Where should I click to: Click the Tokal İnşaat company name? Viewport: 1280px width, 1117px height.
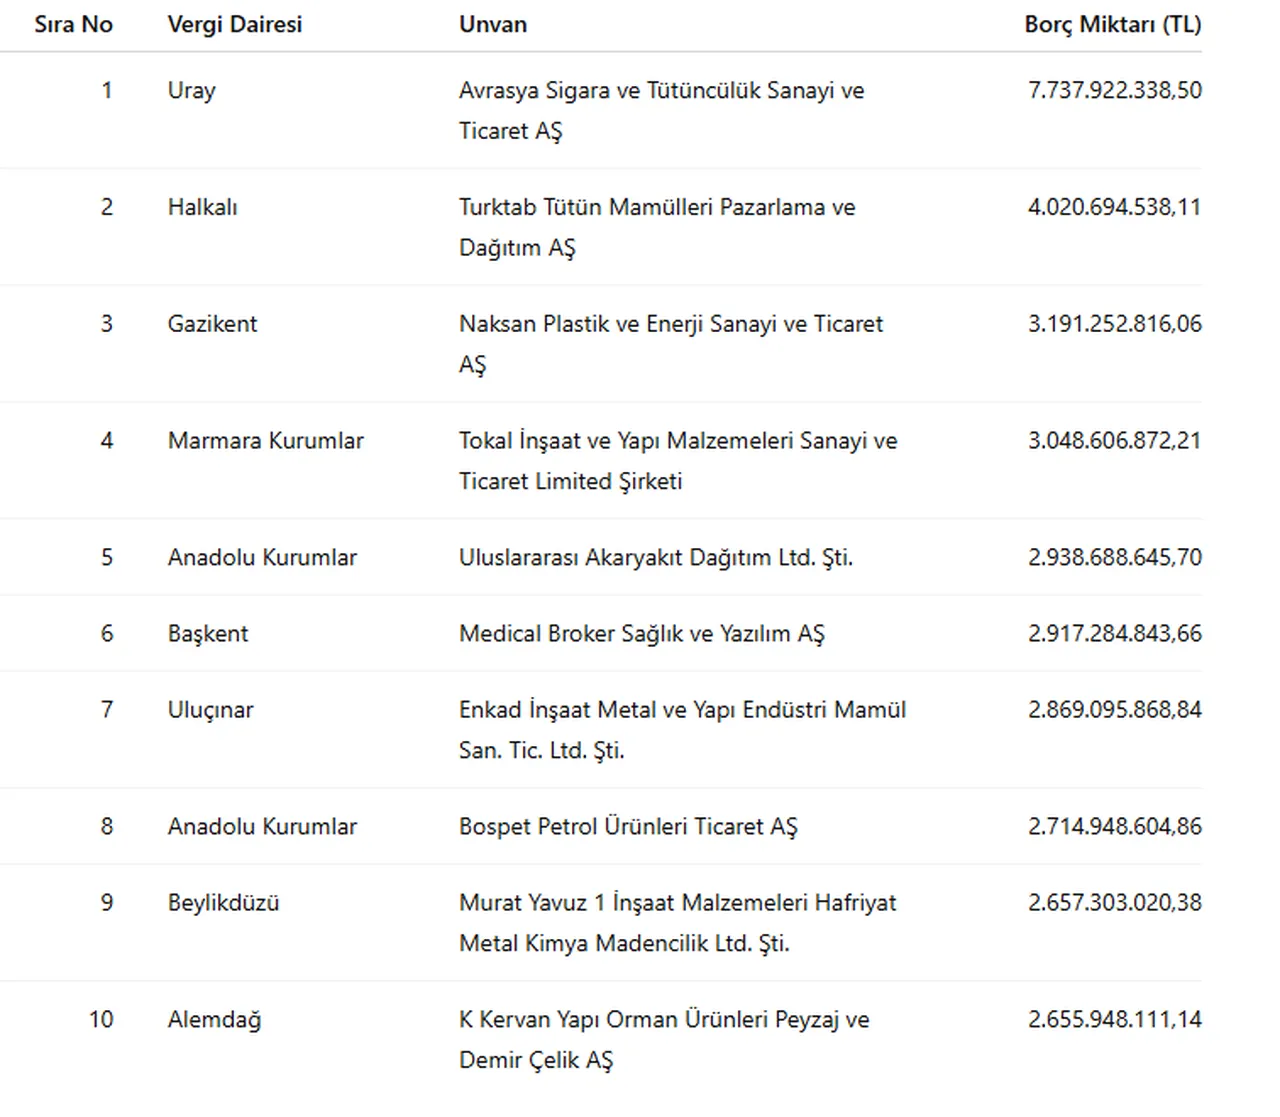coord(677,441)
